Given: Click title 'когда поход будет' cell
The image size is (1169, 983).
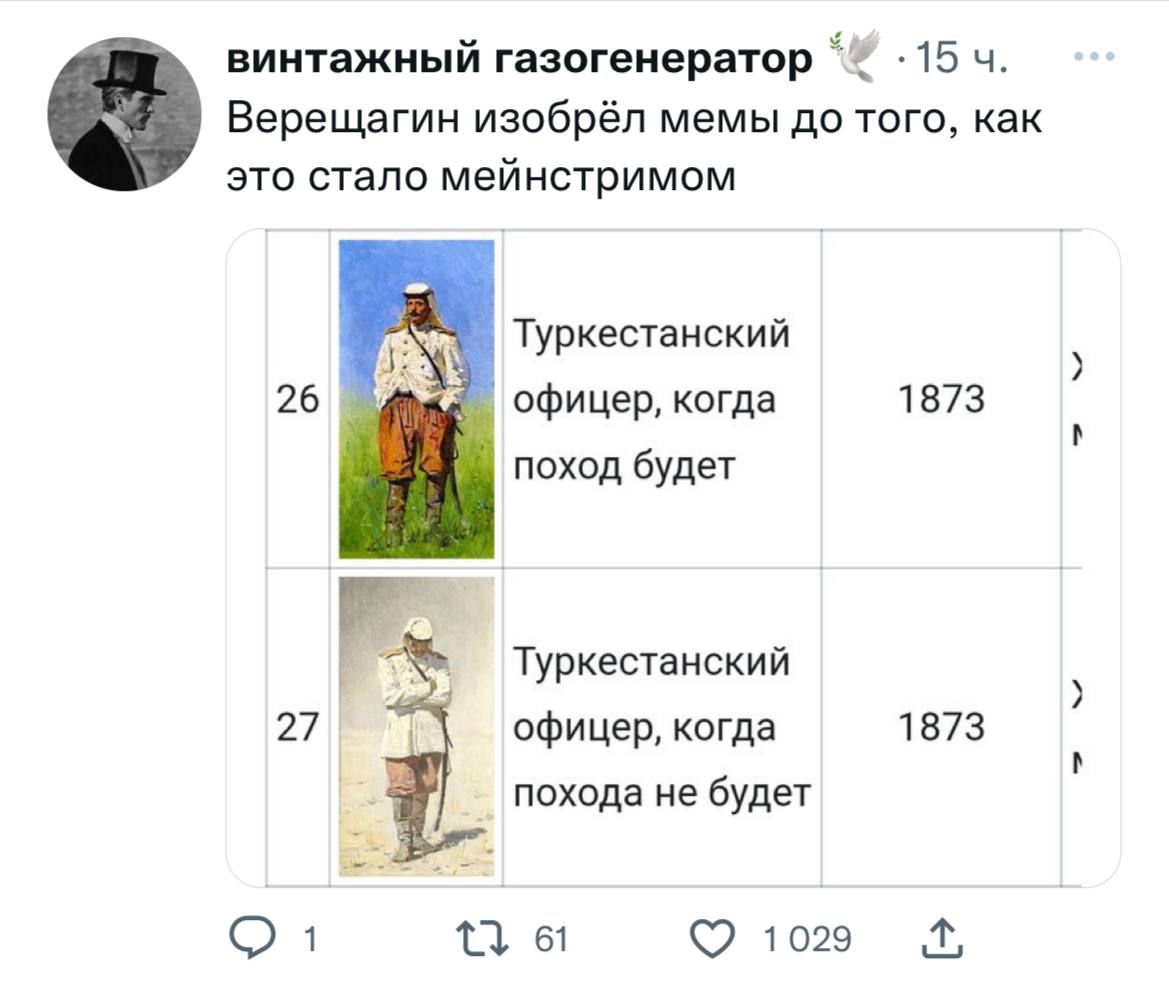Looking at the screenshot, I should tap(662, 399).
